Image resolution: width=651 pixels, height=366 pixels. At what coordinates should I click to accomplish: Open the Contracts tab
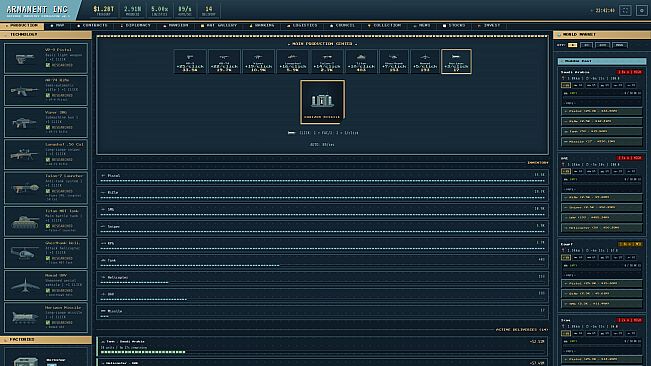[92, 25]
